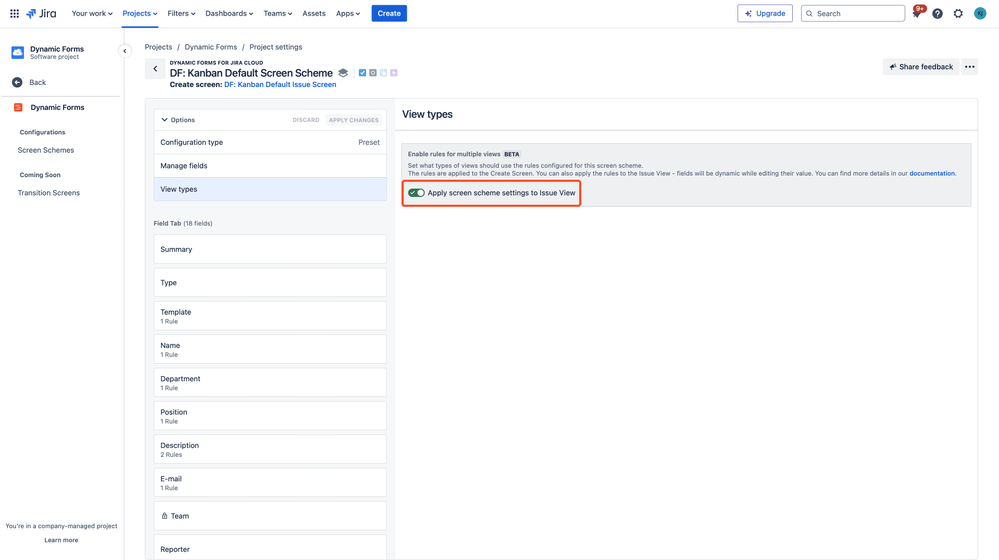Go back using header arrow button
This screenshot has width=999, height=560.
[155, 69]
